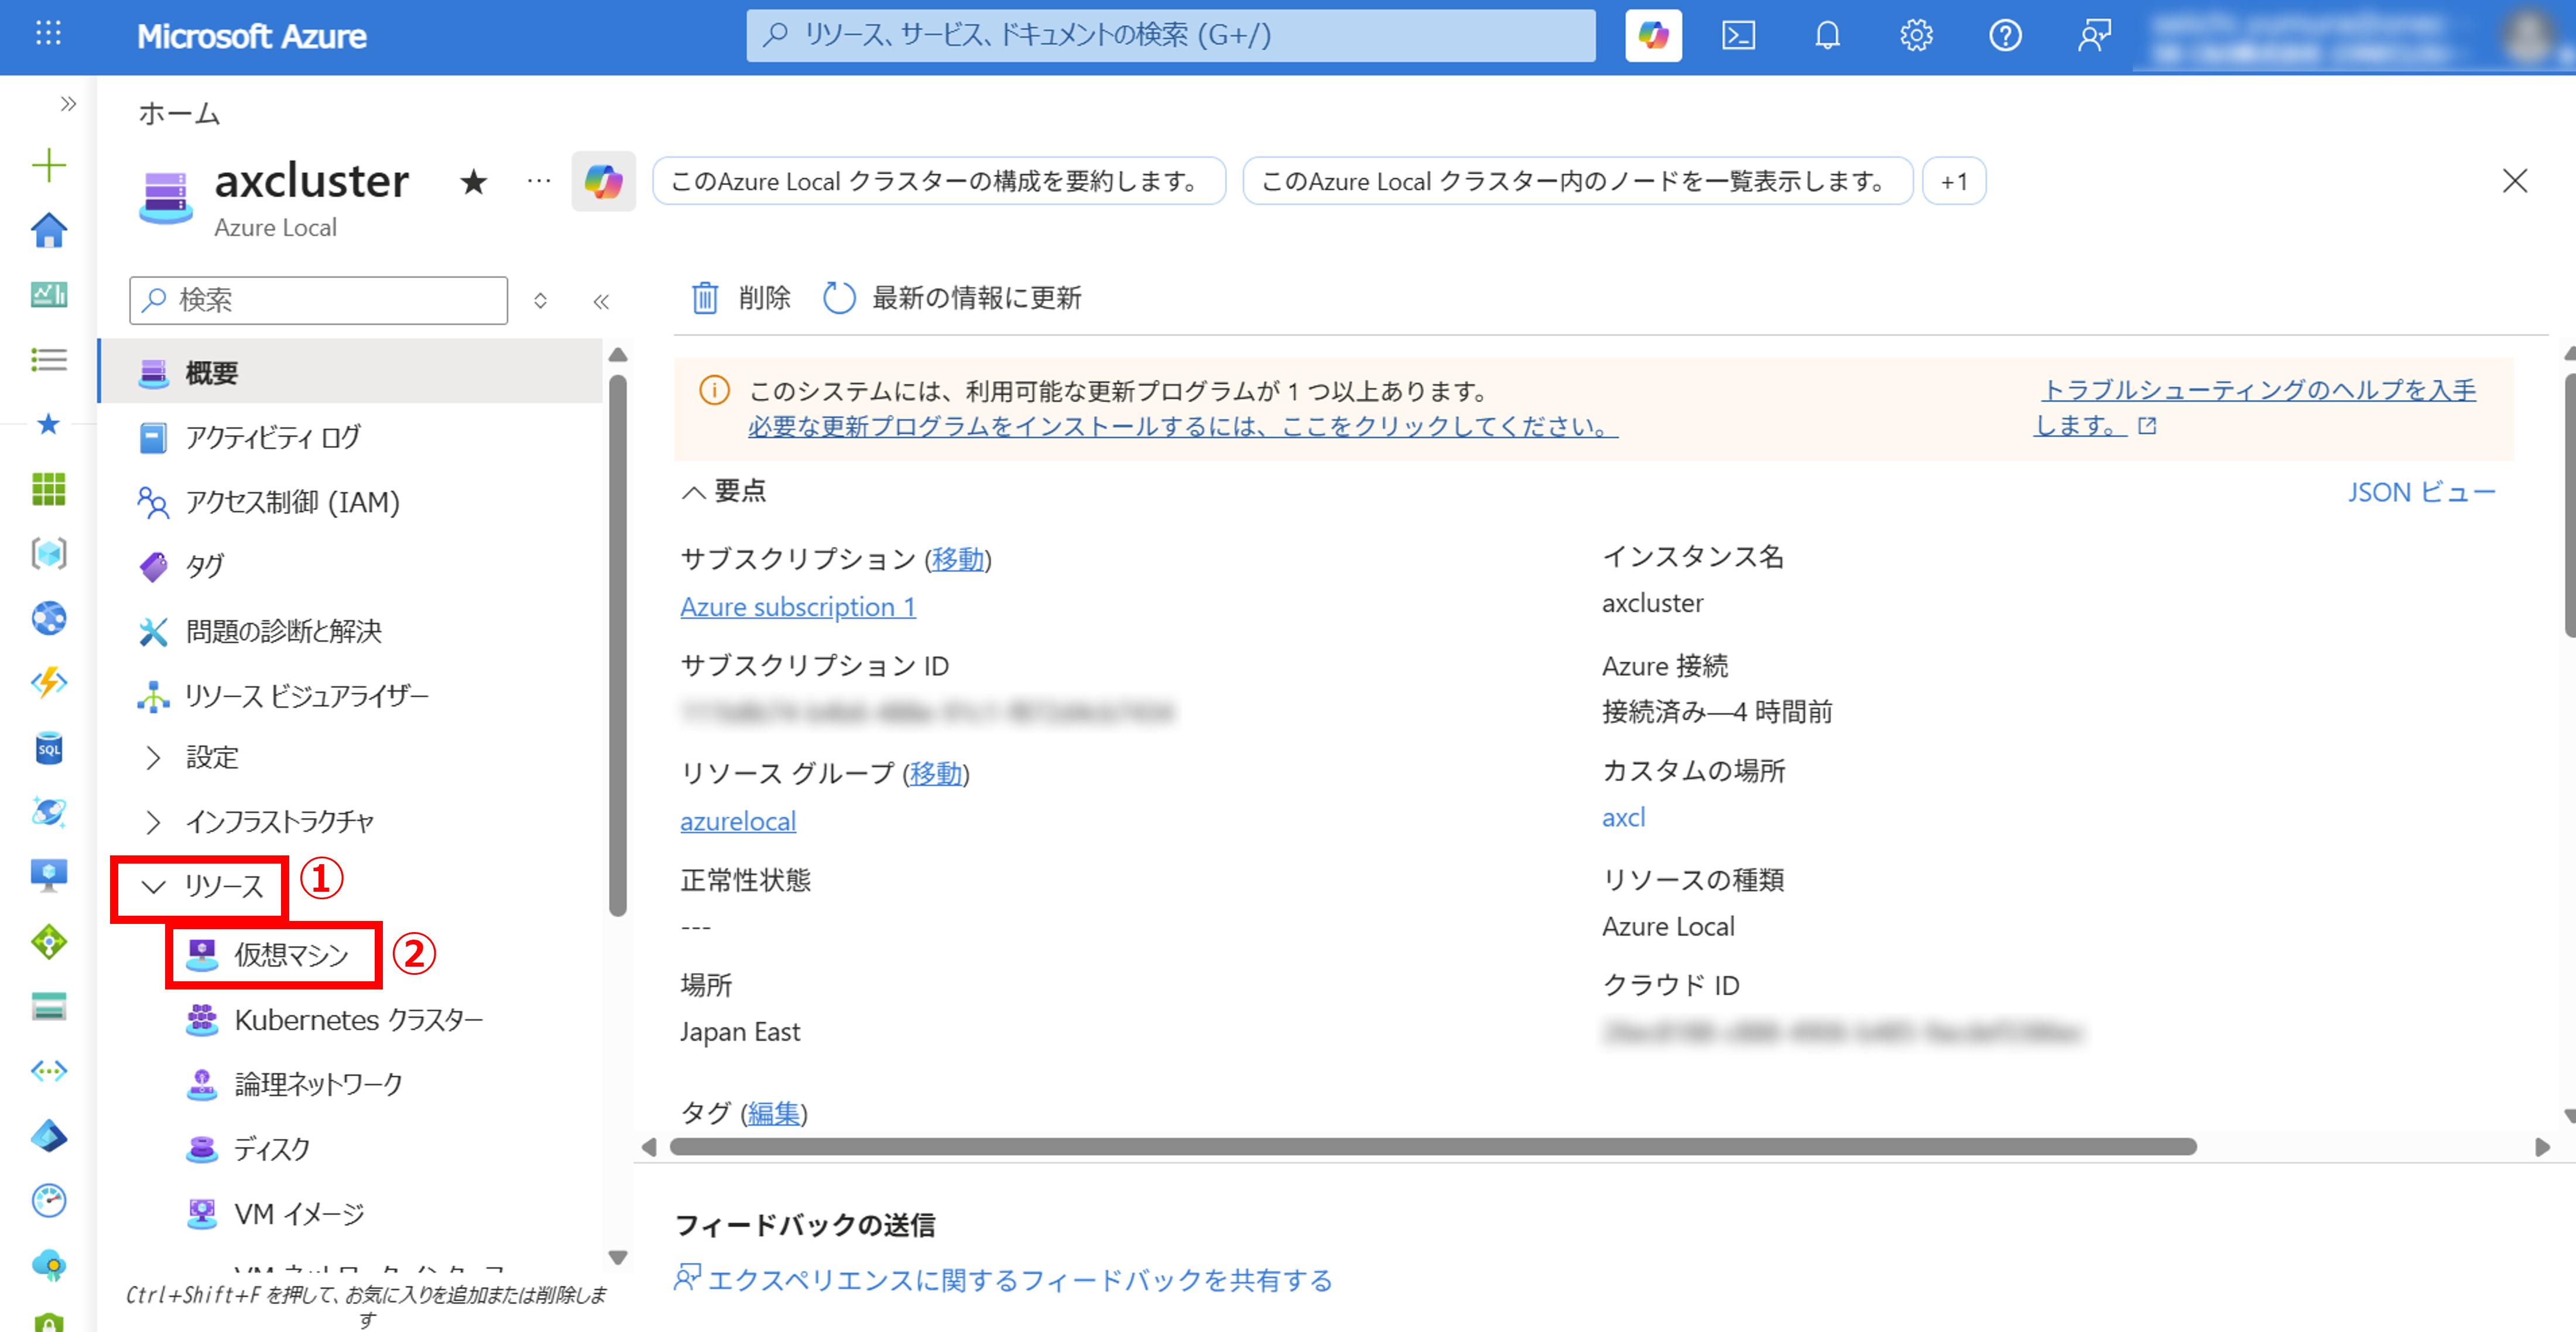Click the cluster configuration summary Copilot suggestion
Viewport: 2576px width, 1332px height.
pos(939,181)
